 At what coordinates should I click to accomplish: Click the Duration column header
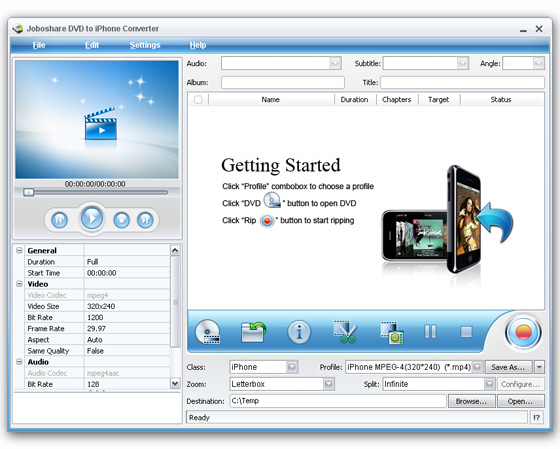tap(354, 99)
